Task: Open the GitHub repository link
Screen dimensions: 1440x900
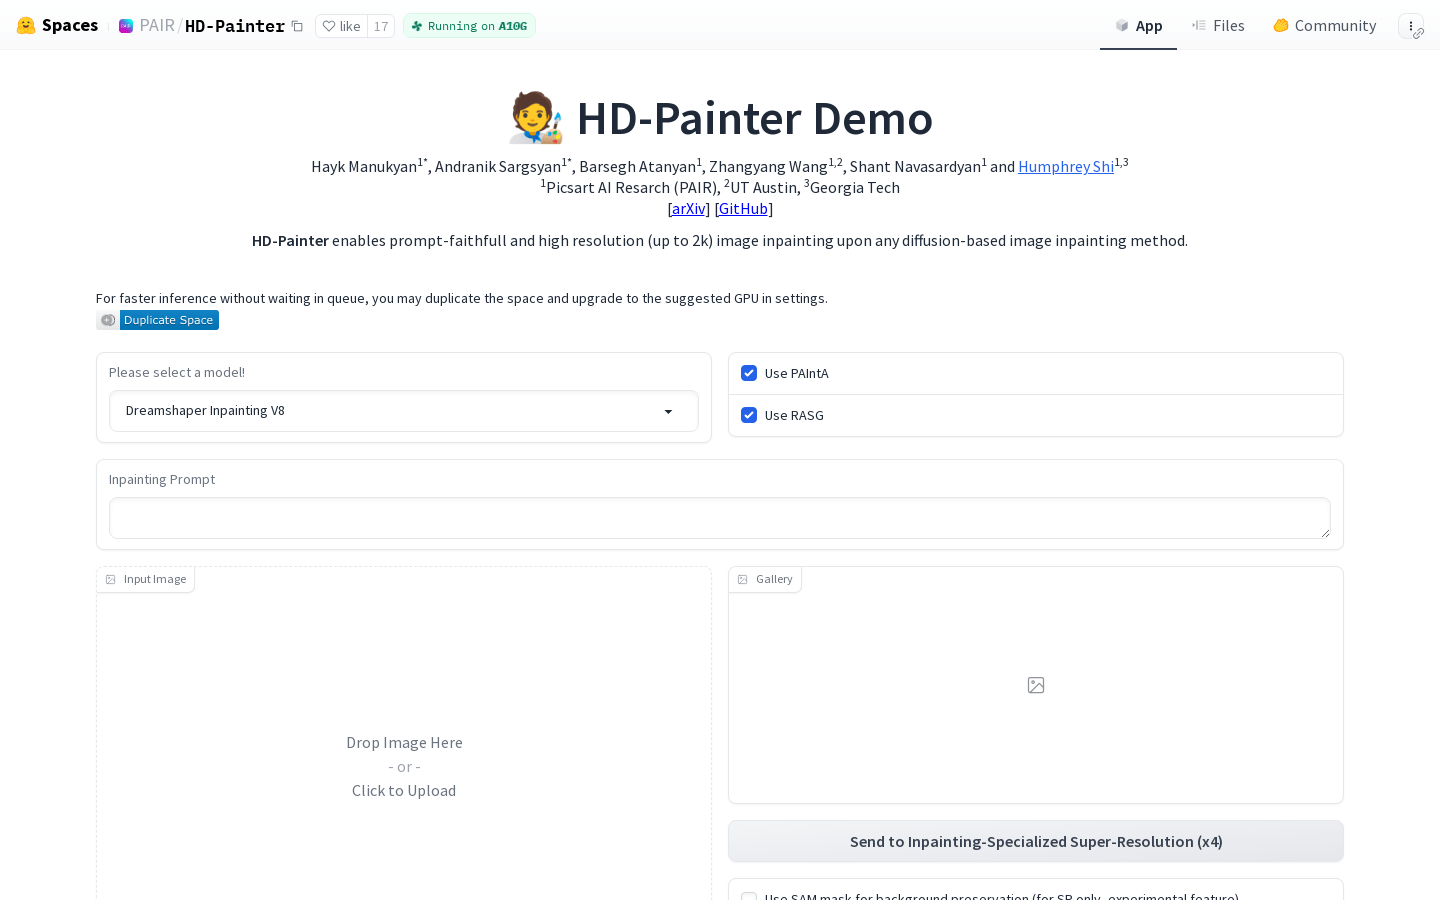Action: coord(744,209)
